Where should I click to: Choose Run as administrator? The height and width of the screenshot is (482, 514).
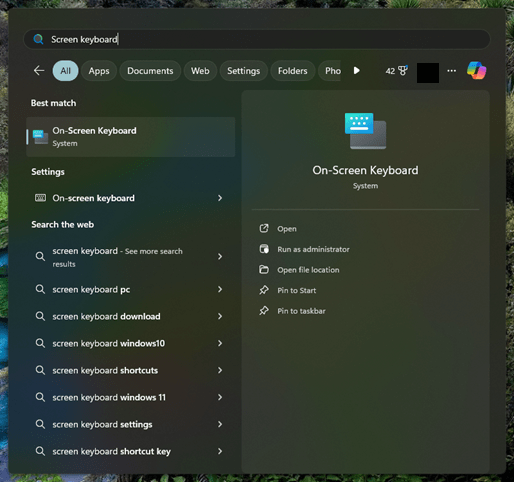pos(313,249)
